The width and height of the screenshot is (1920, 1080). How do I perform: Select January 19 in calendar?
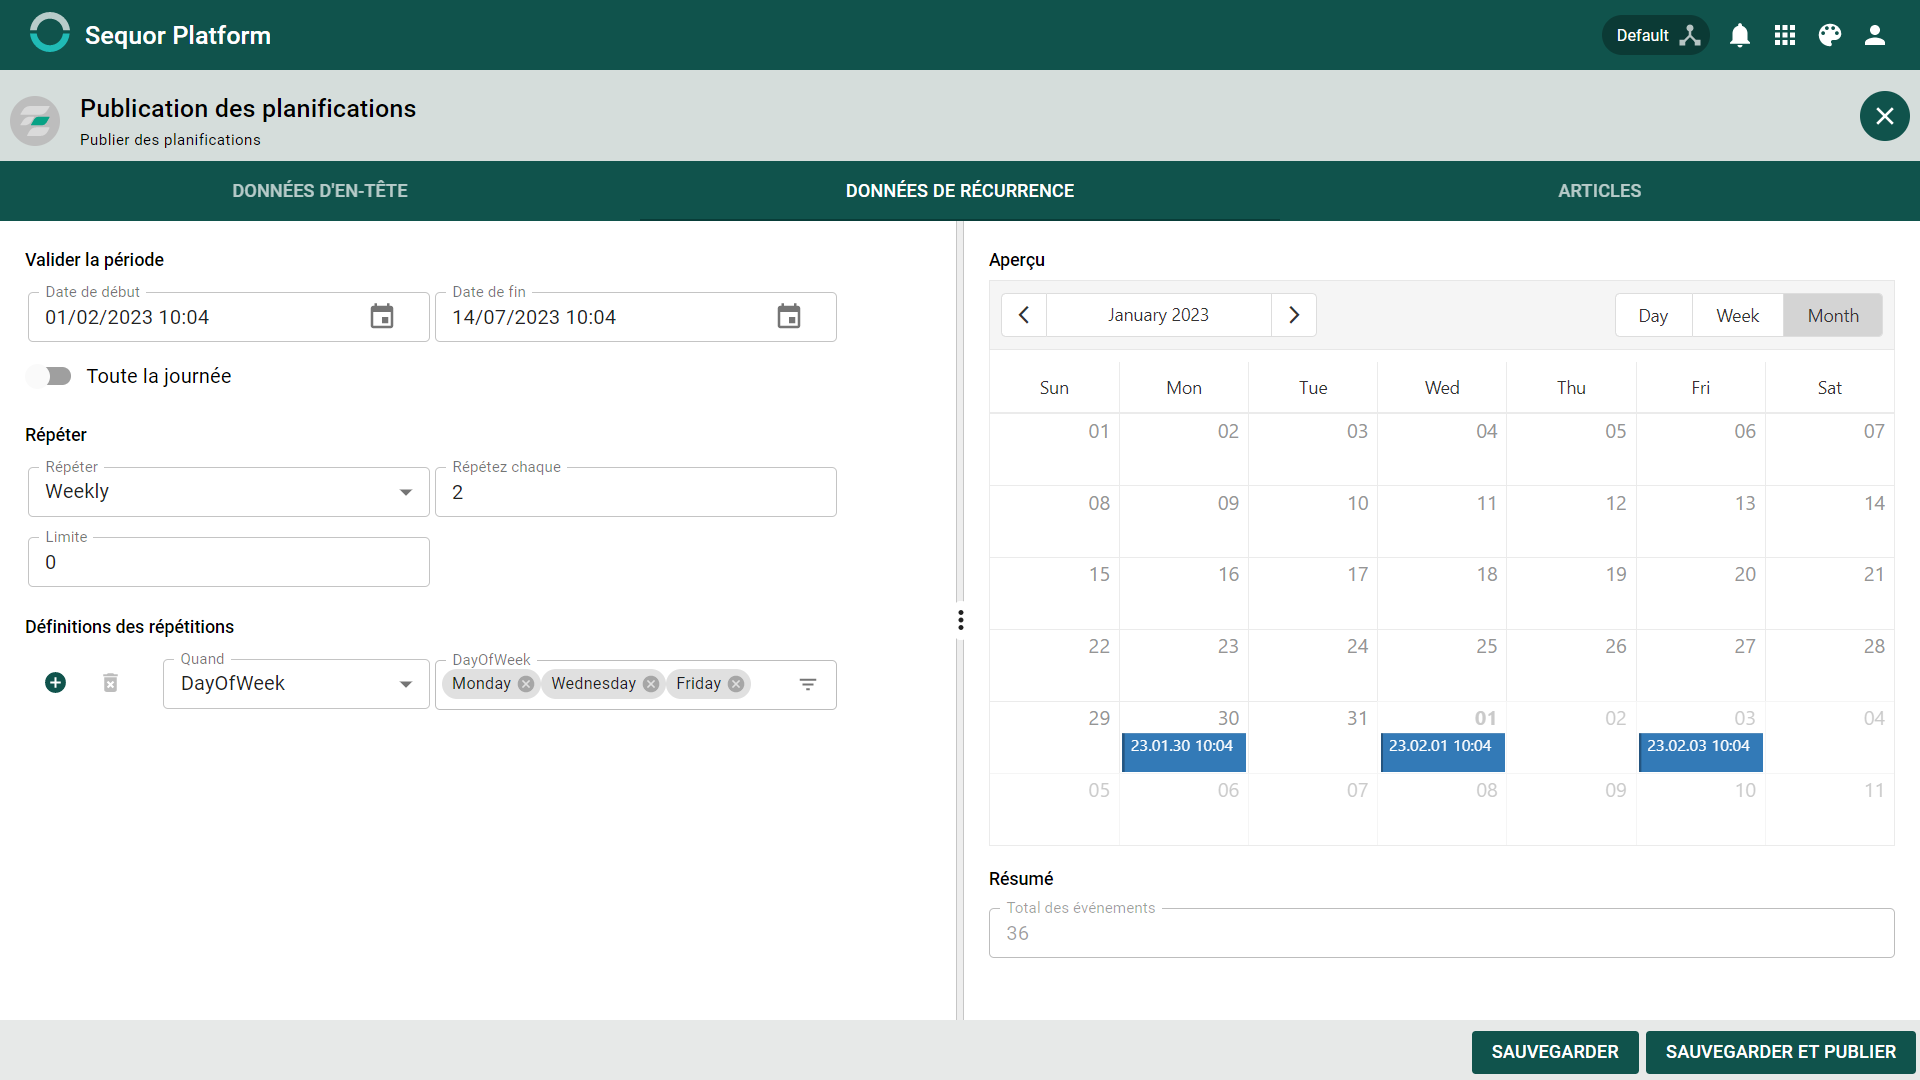(x=1571, y=593)
